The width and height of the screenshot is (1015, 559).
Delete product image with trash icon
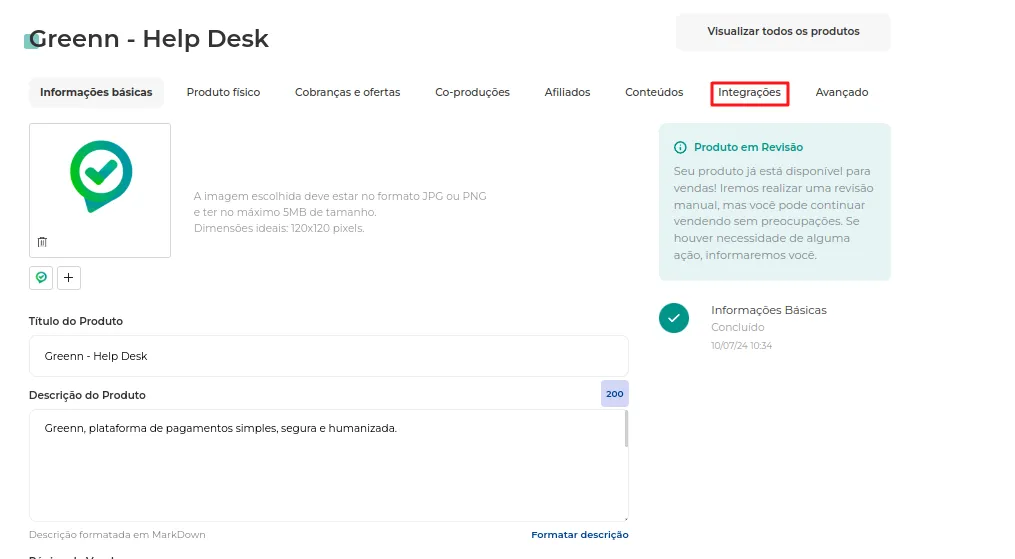pos(42,242)
